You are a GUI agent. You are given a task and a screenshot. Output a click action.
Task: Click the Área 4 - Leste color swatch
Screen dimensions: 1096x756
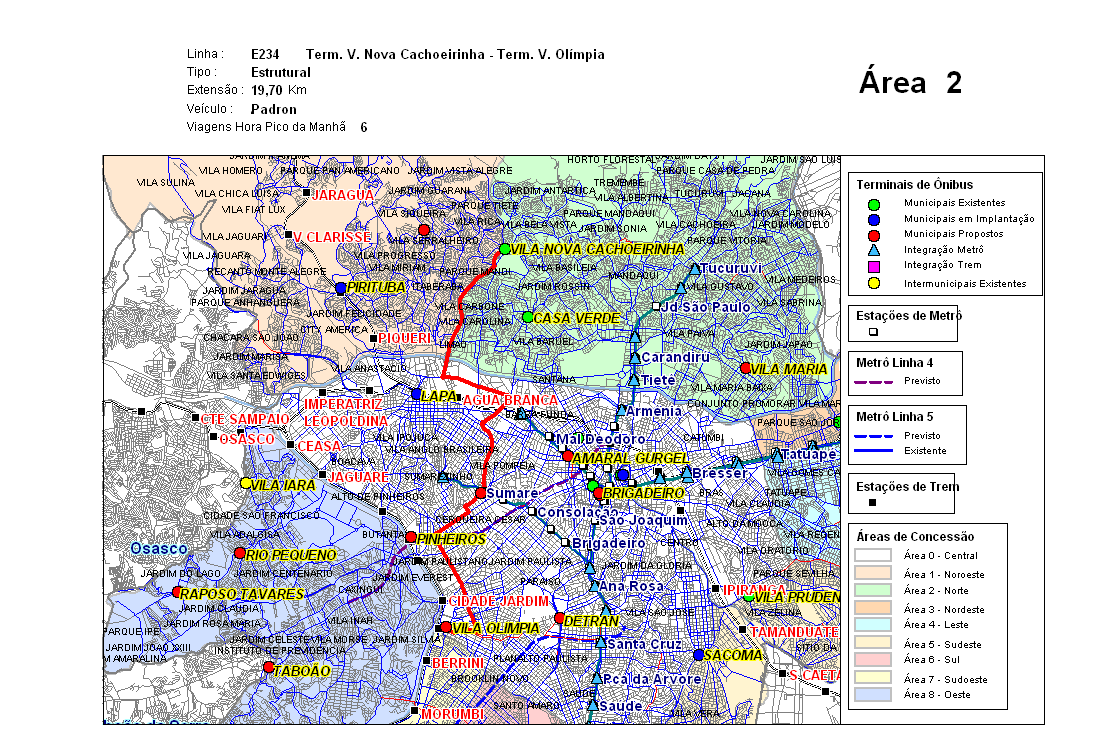click(x=872, y=625)
